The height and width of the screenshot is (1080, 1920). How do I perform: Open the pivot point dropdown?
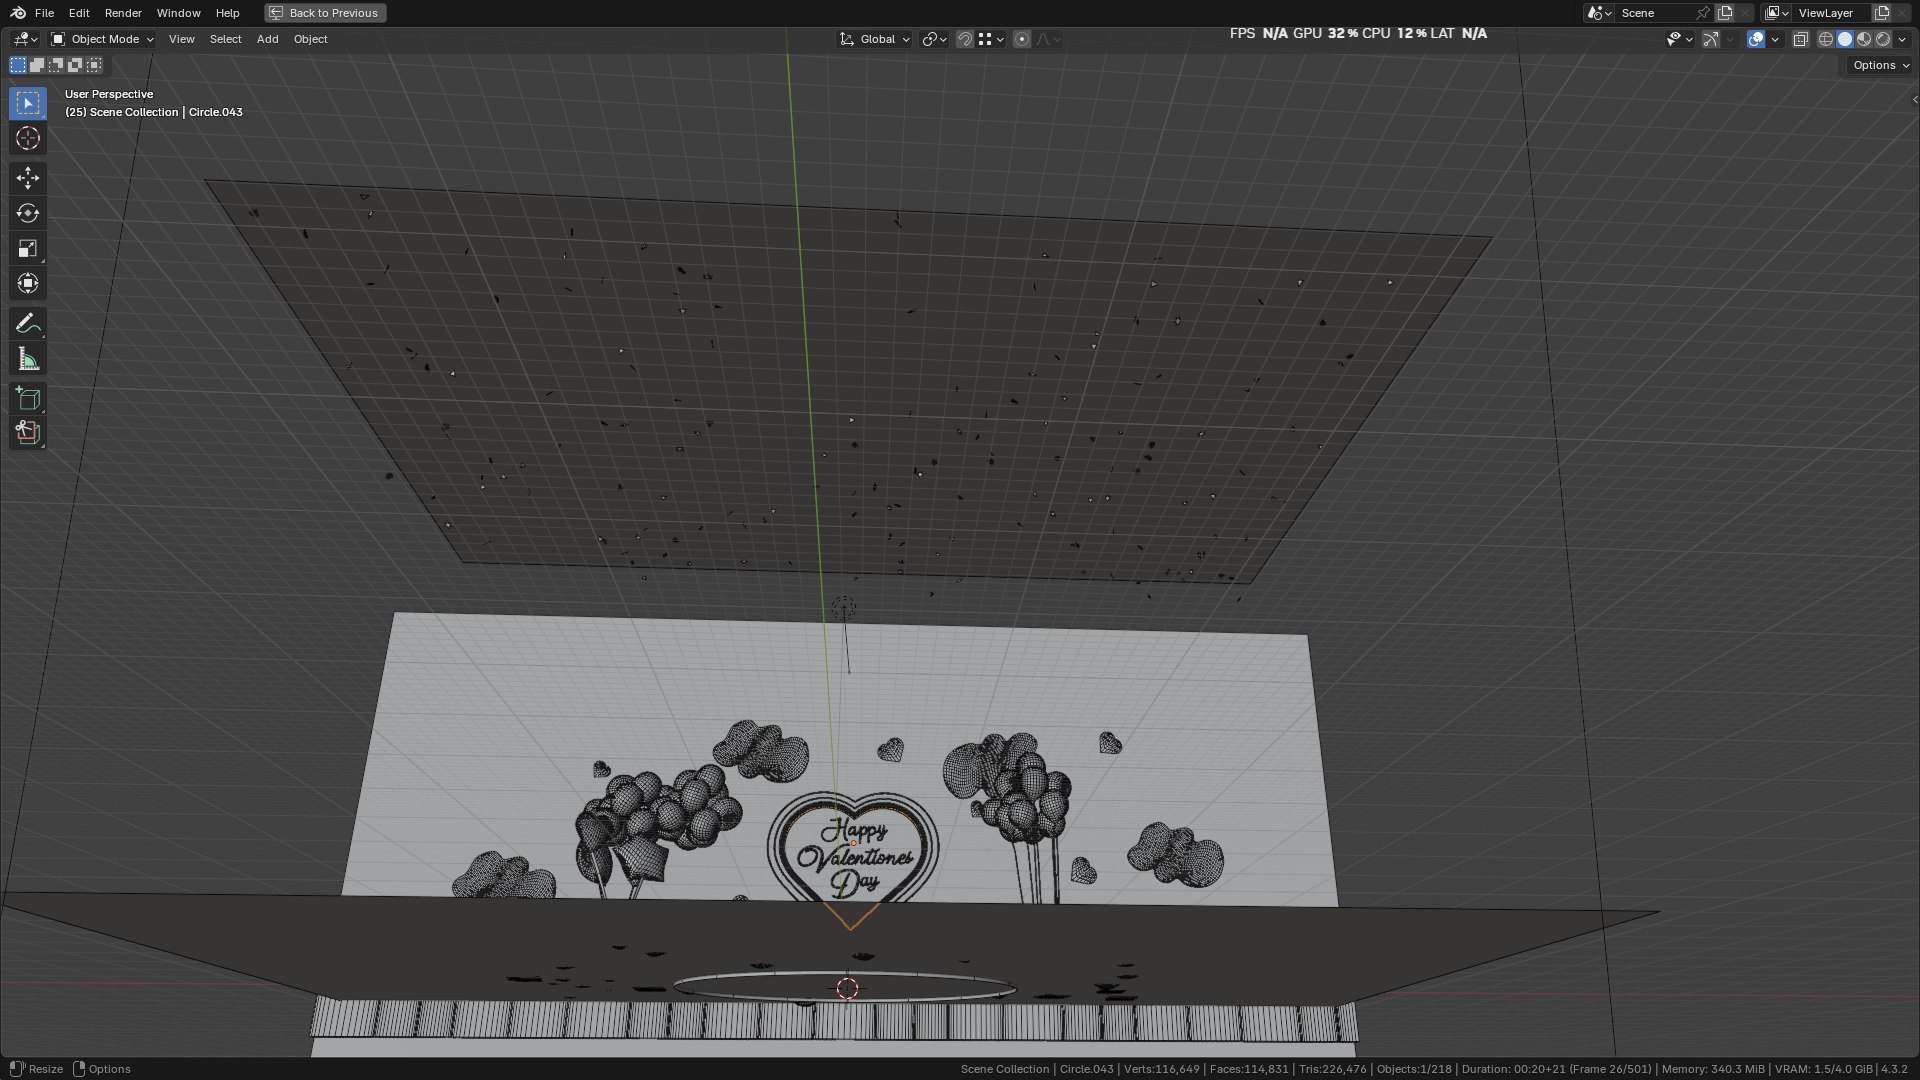[x=934, y=39]
